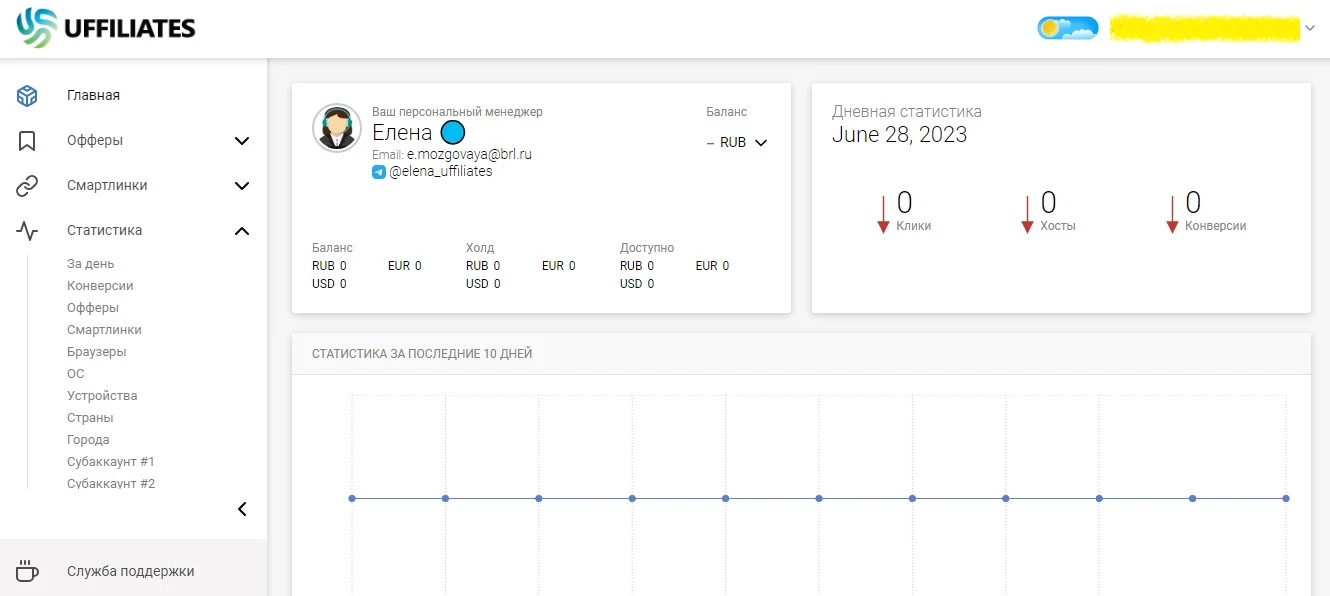Click the Офферы bookmark icon
This screenshot has height=596, width=1330.
coord(27,141)
